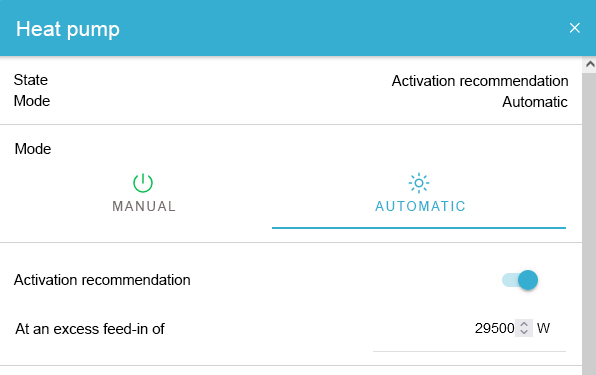This screenshot has height=375, width=596.
Task: Click the sun icon for Automatic mode
Action: [419, 183]
